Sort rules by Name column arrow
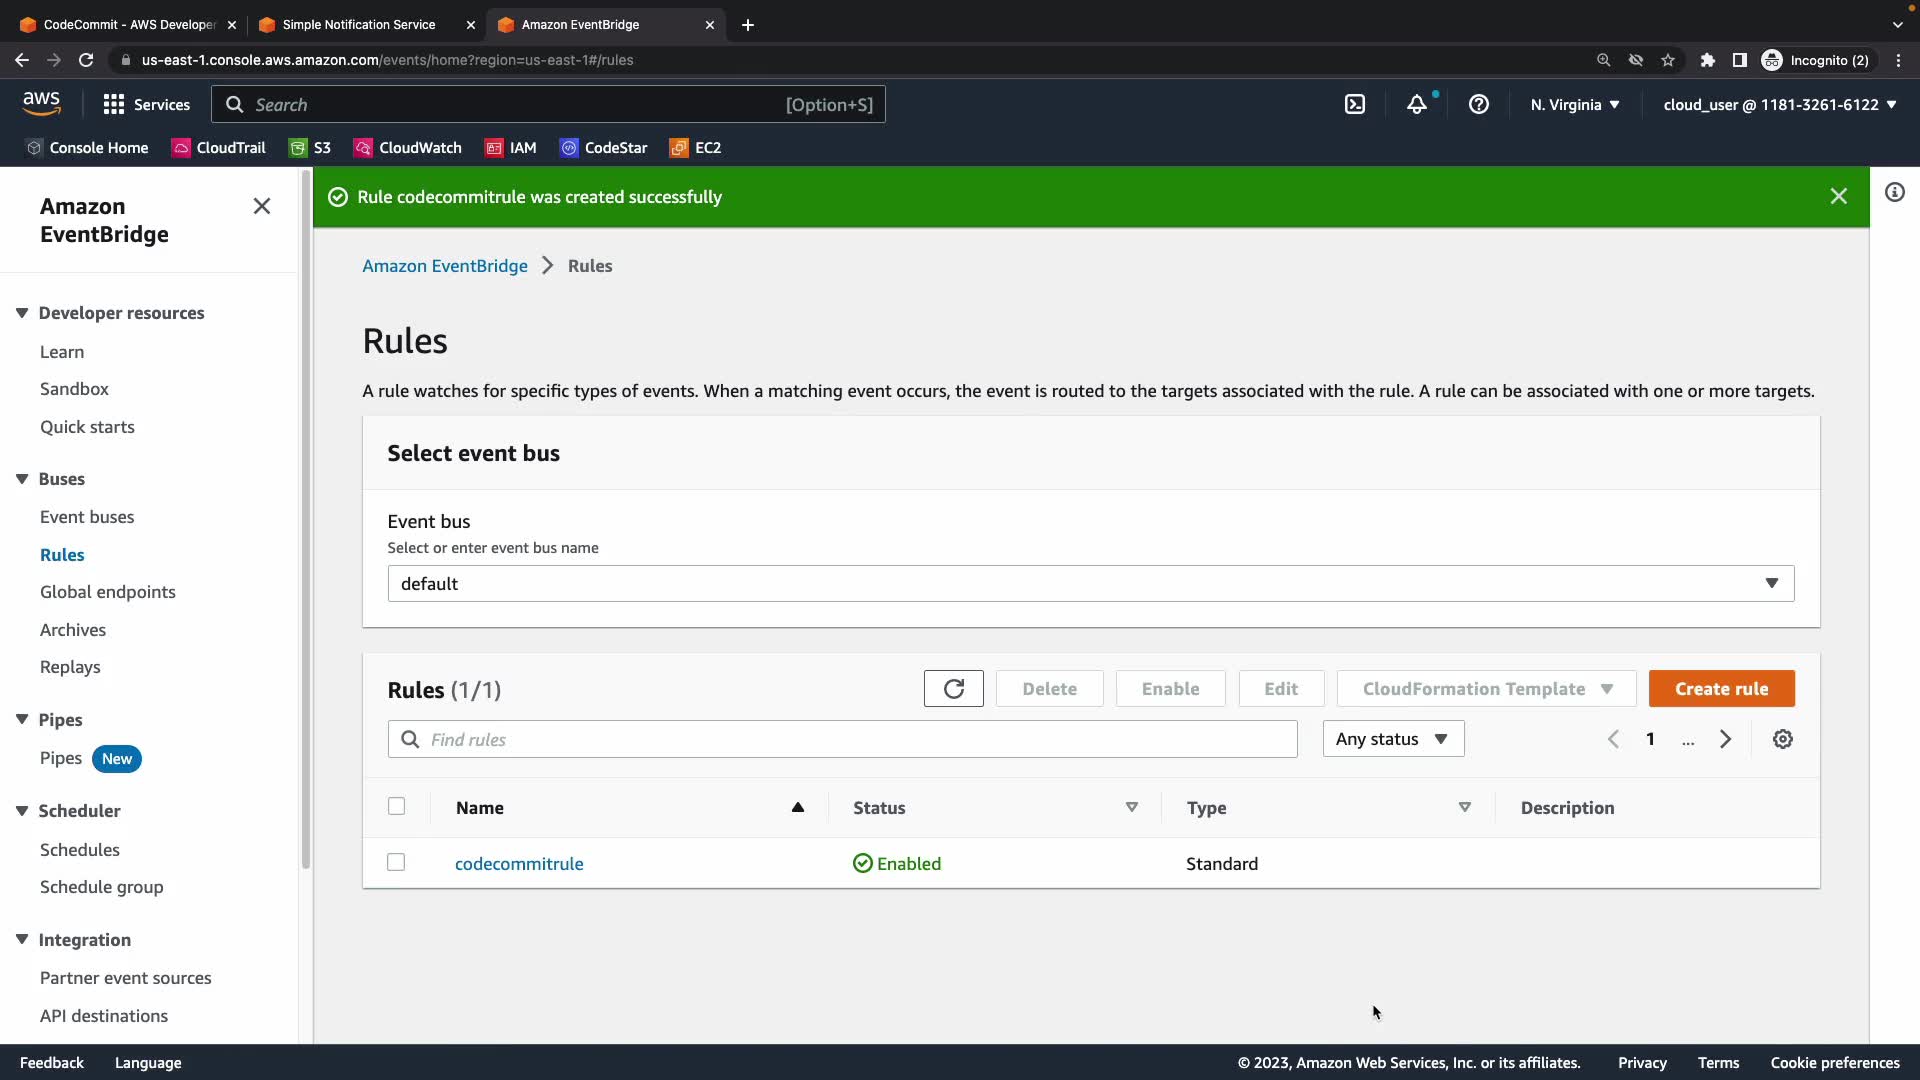 tap(798, 807)
